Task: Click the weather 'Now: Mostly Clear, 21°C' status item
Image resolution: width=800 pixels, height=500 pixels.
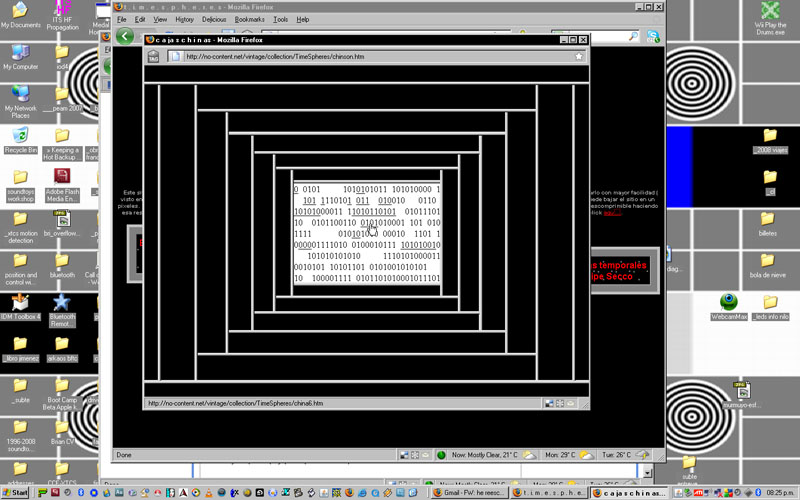Action: point(476,455)
